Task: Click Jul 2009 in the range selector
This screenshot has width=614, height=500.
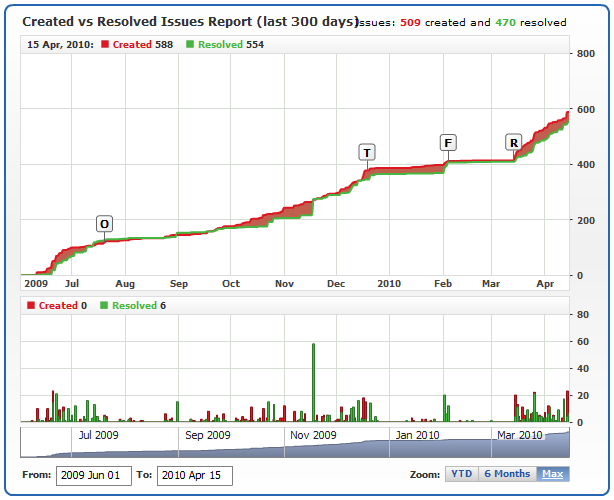Action: pos(98,435)
